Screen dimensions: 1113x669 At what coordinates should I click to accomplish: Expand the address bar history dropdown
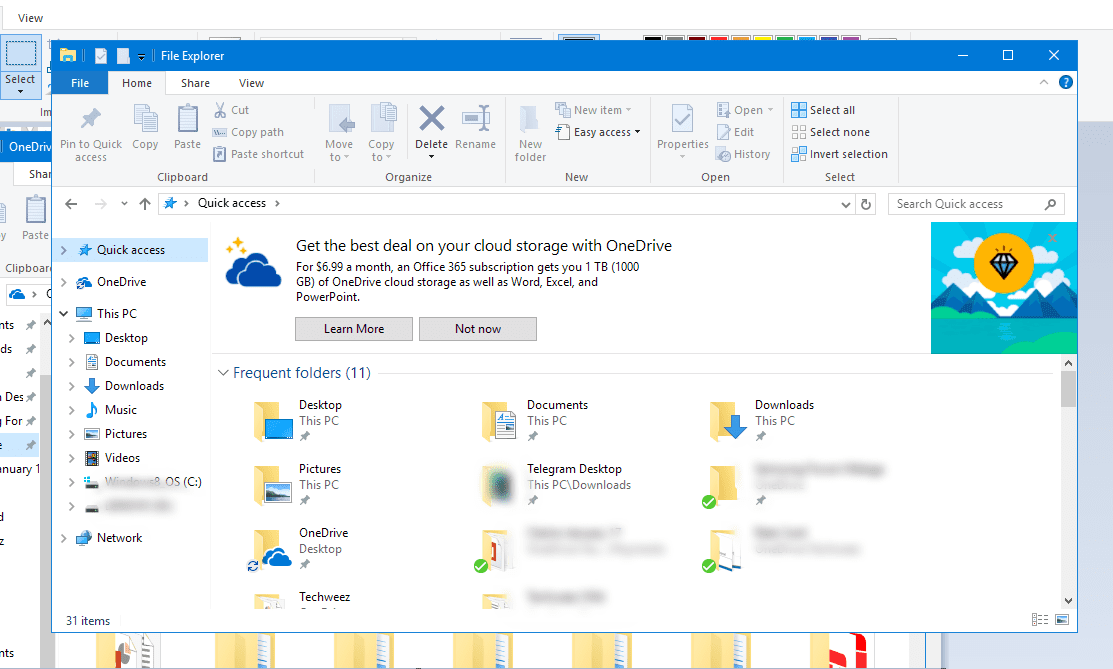(845, 205)
